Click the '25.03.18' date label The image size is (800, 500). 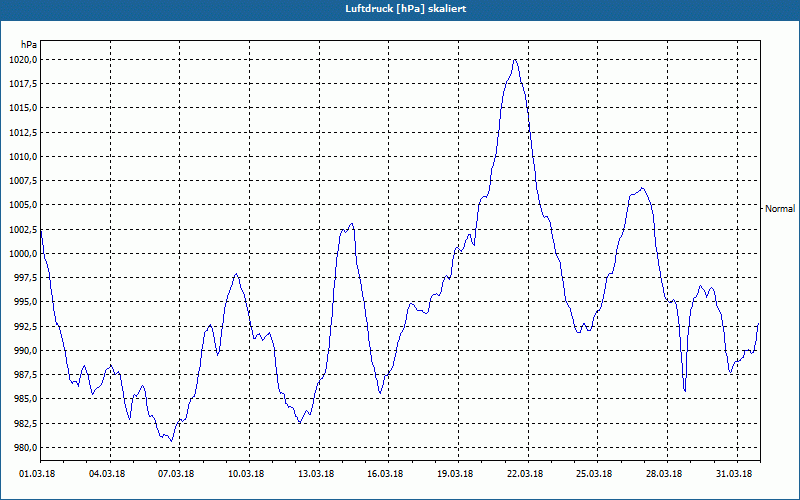(594, 474)
